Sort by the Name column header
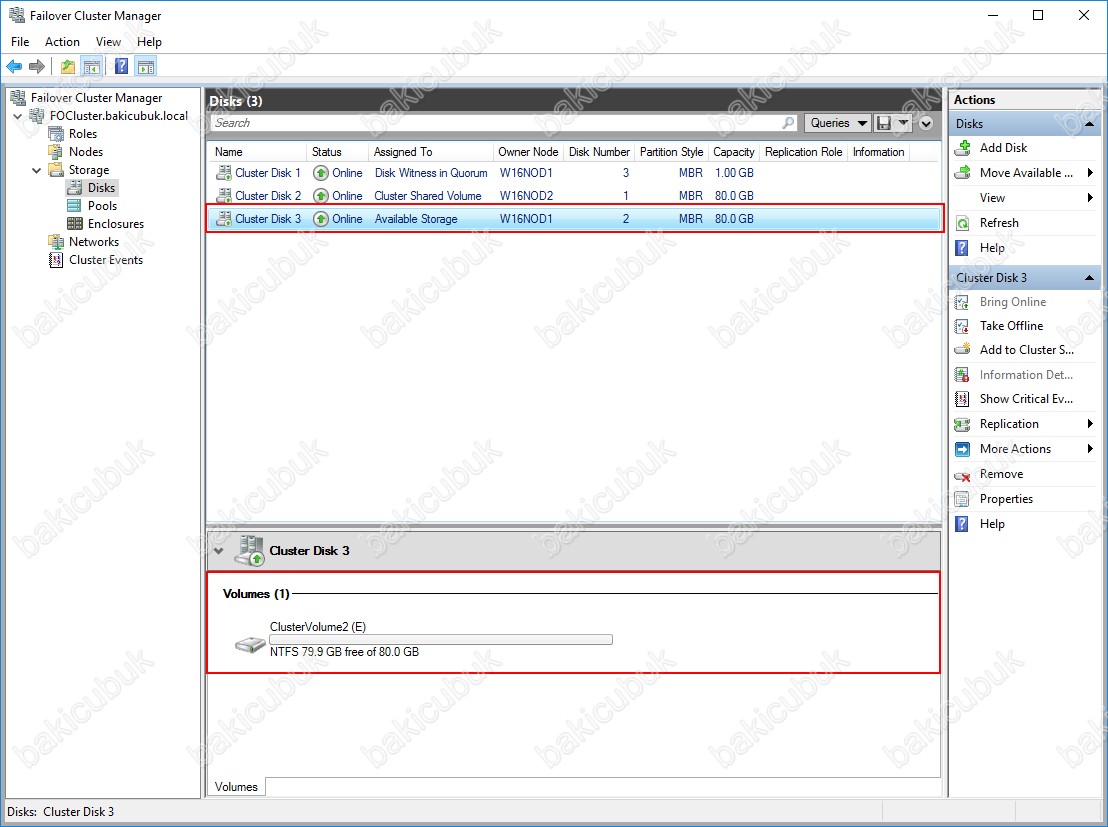1108x827 pixels. pos(257,152)
